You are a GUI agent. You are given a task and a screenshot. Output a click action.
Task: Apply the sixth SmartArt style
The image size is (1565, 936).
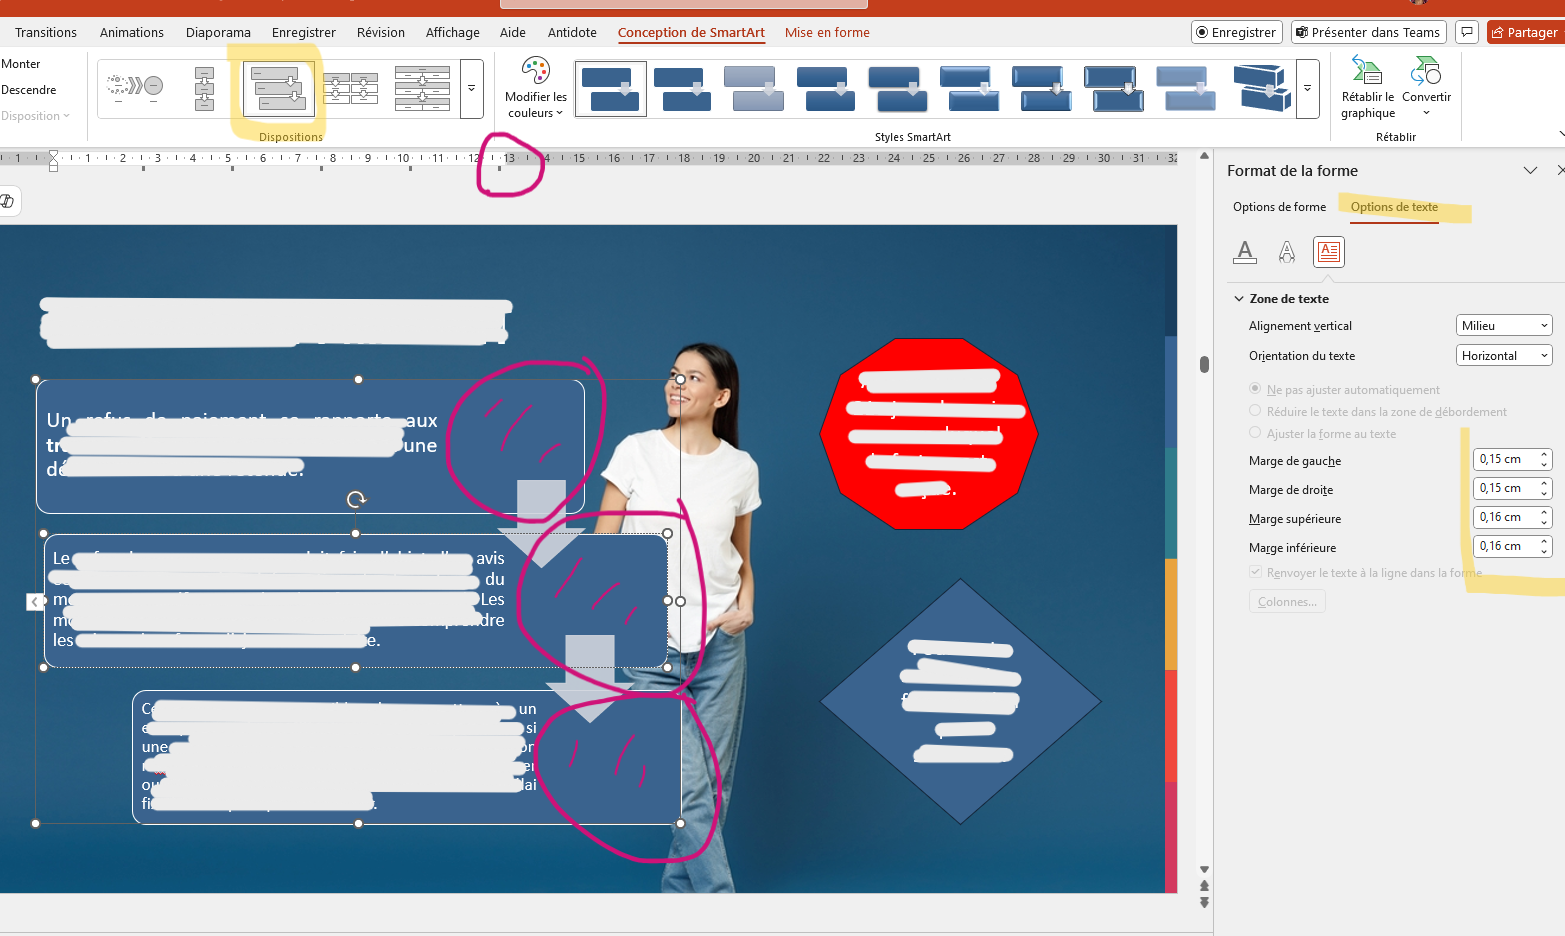point(970,89)
